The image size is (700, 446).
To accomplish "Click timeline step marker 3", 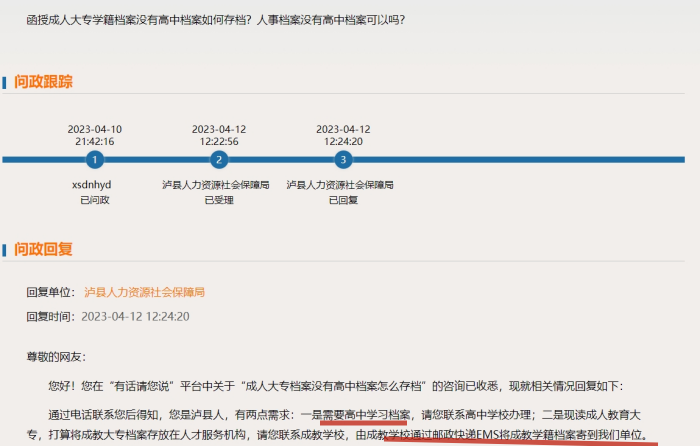I will pyautogui.click(x=343, y=159).
